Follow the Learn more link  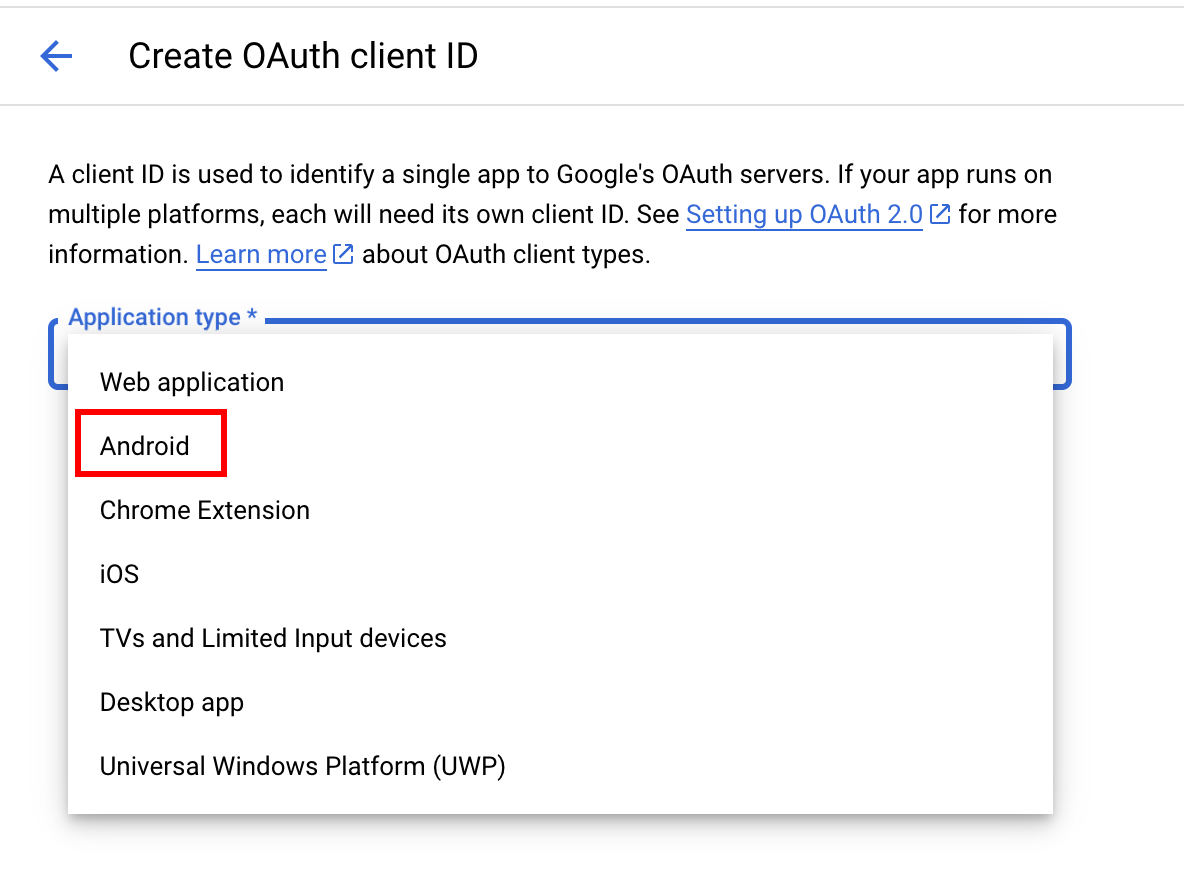[x=260, y=254]
